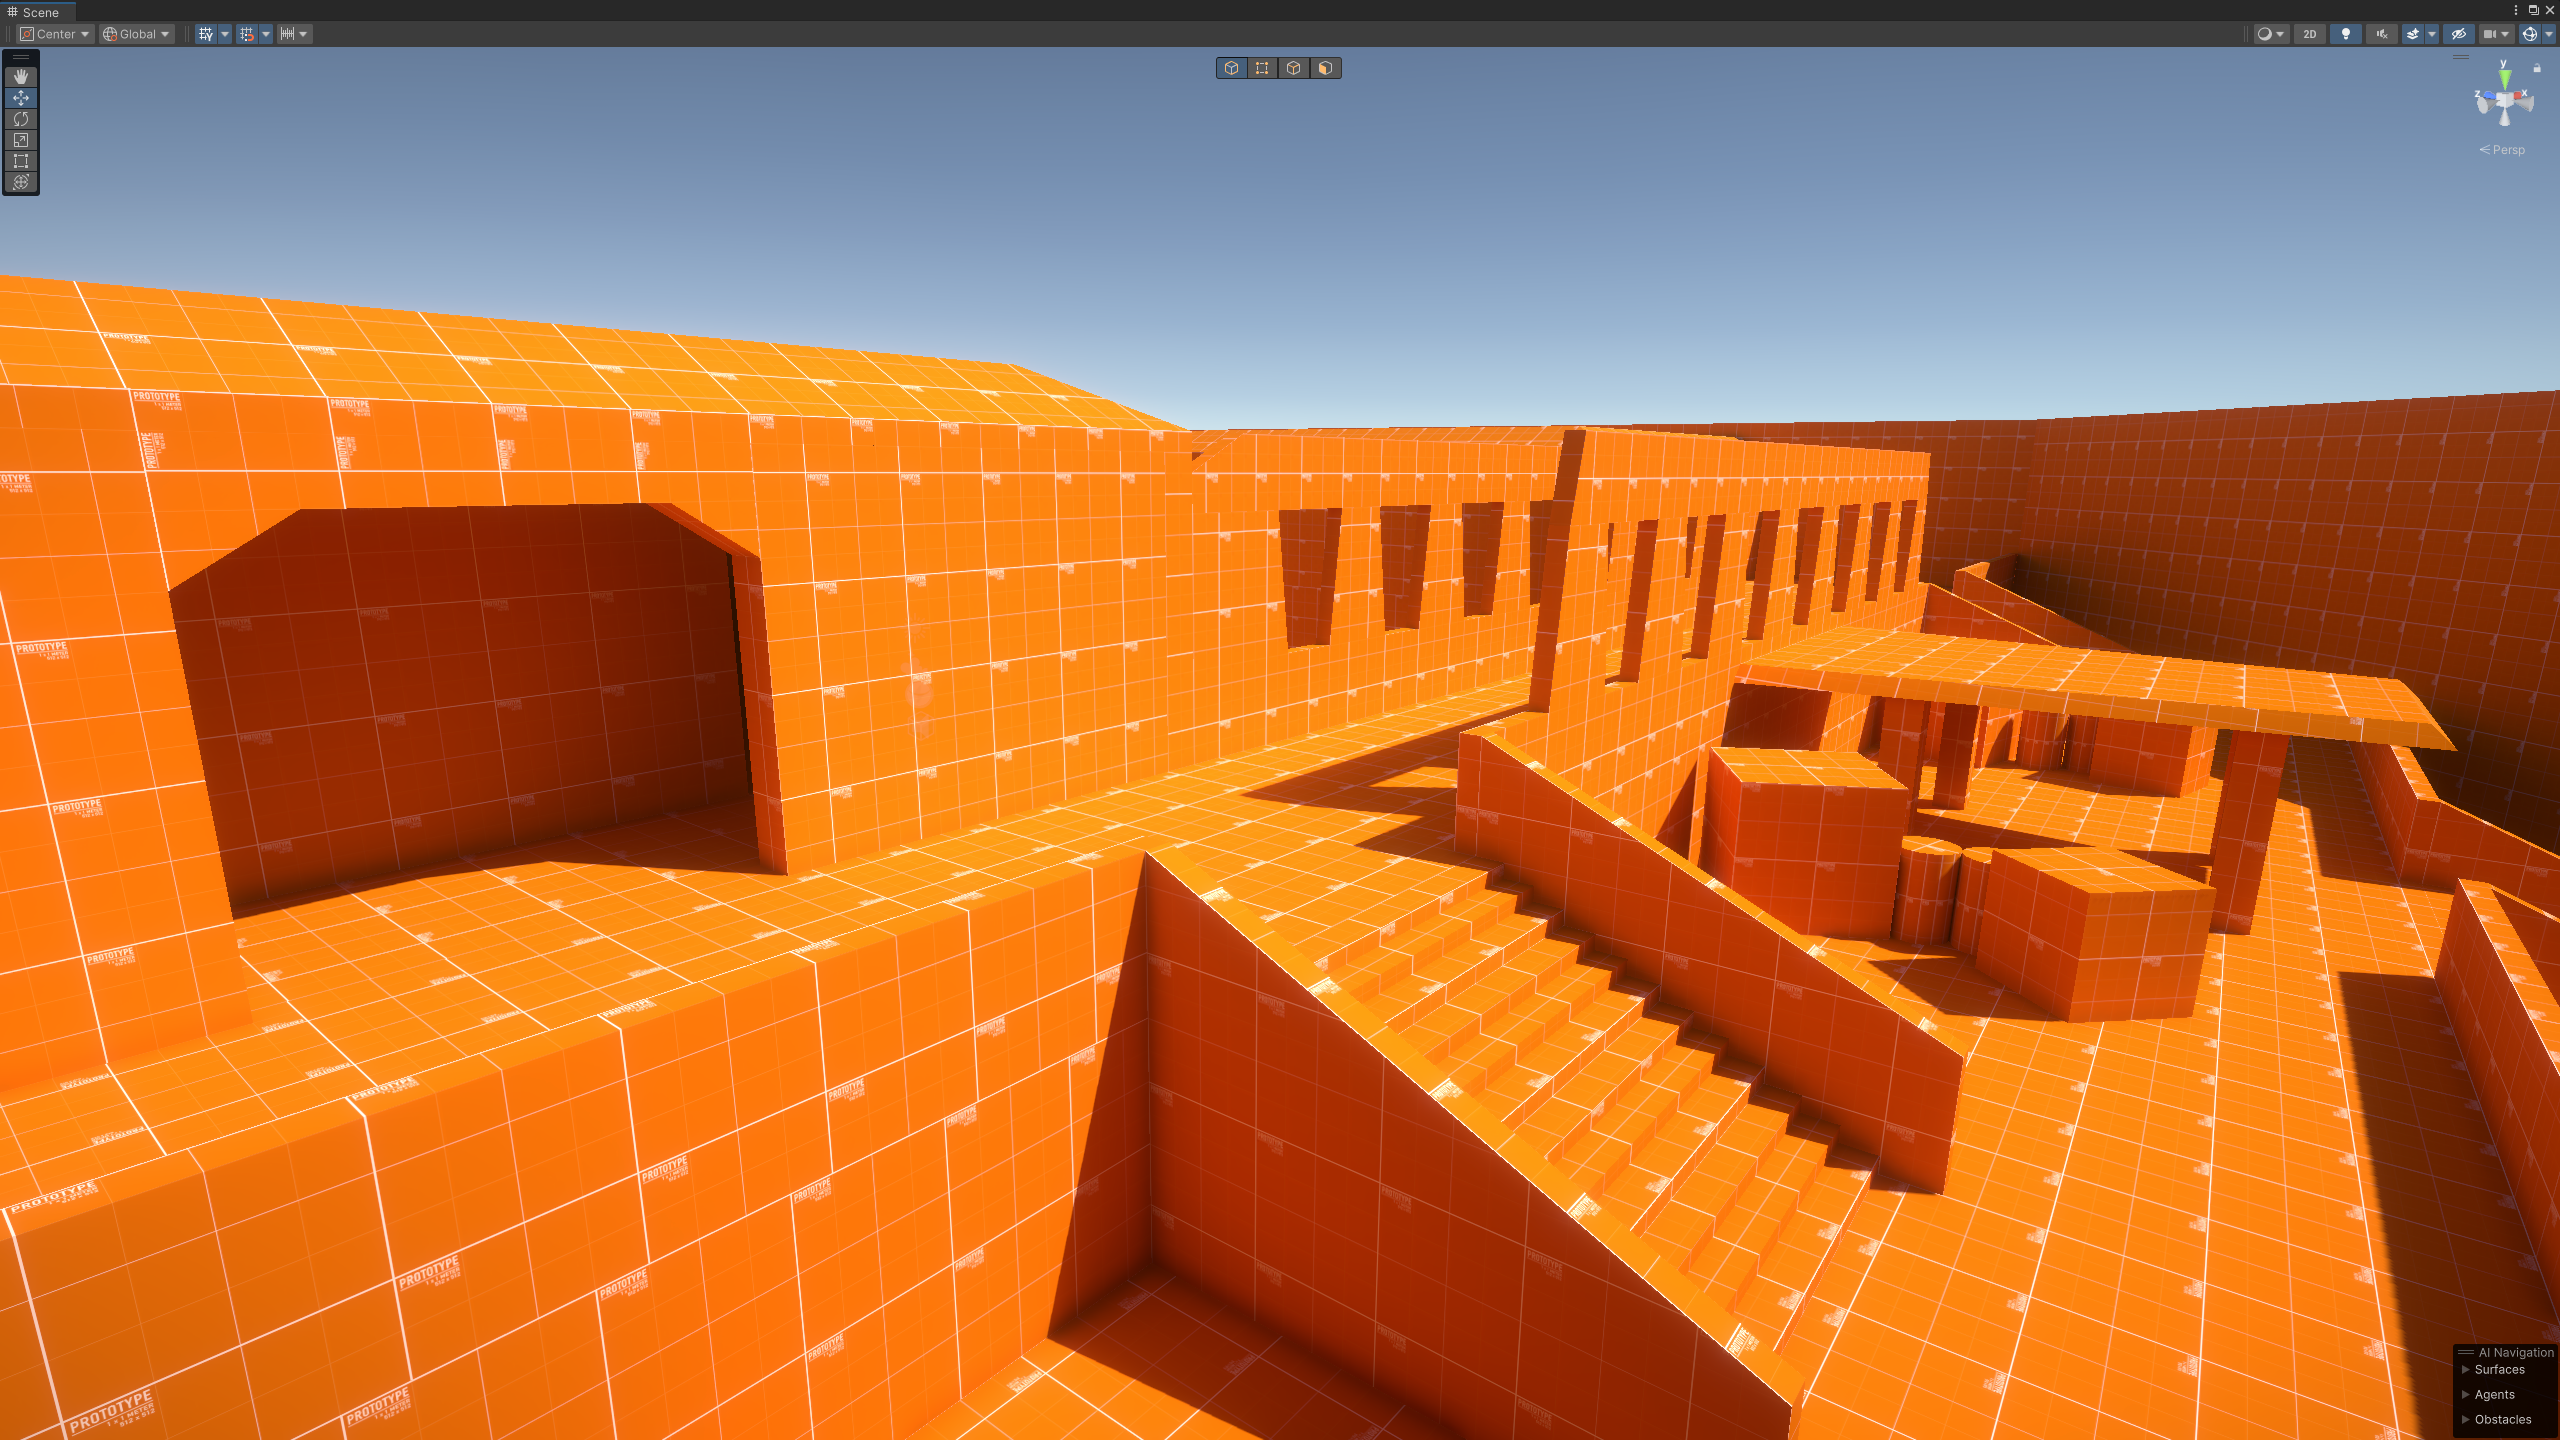Toggle scene audio mute
The height and width of the screenshot is (1440, 2560).
point(2382,34)
